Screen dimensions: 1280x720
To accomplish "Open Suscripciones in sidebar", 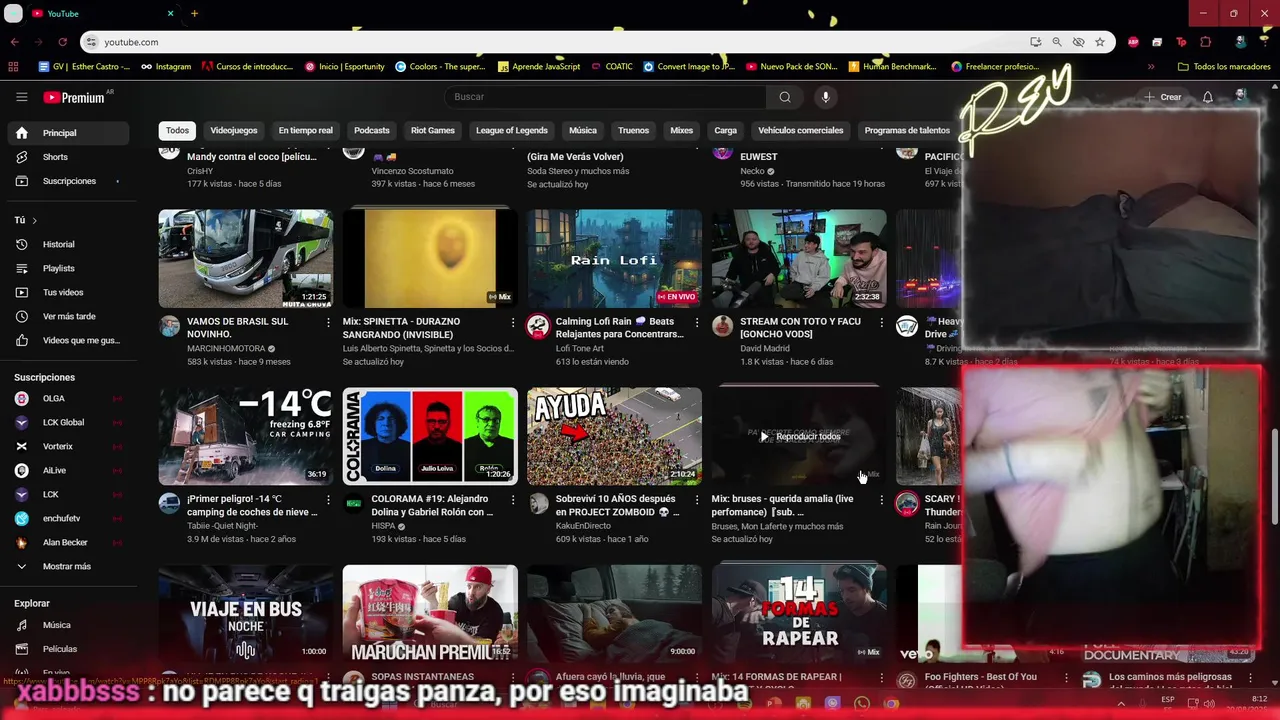I will [68, 181].
